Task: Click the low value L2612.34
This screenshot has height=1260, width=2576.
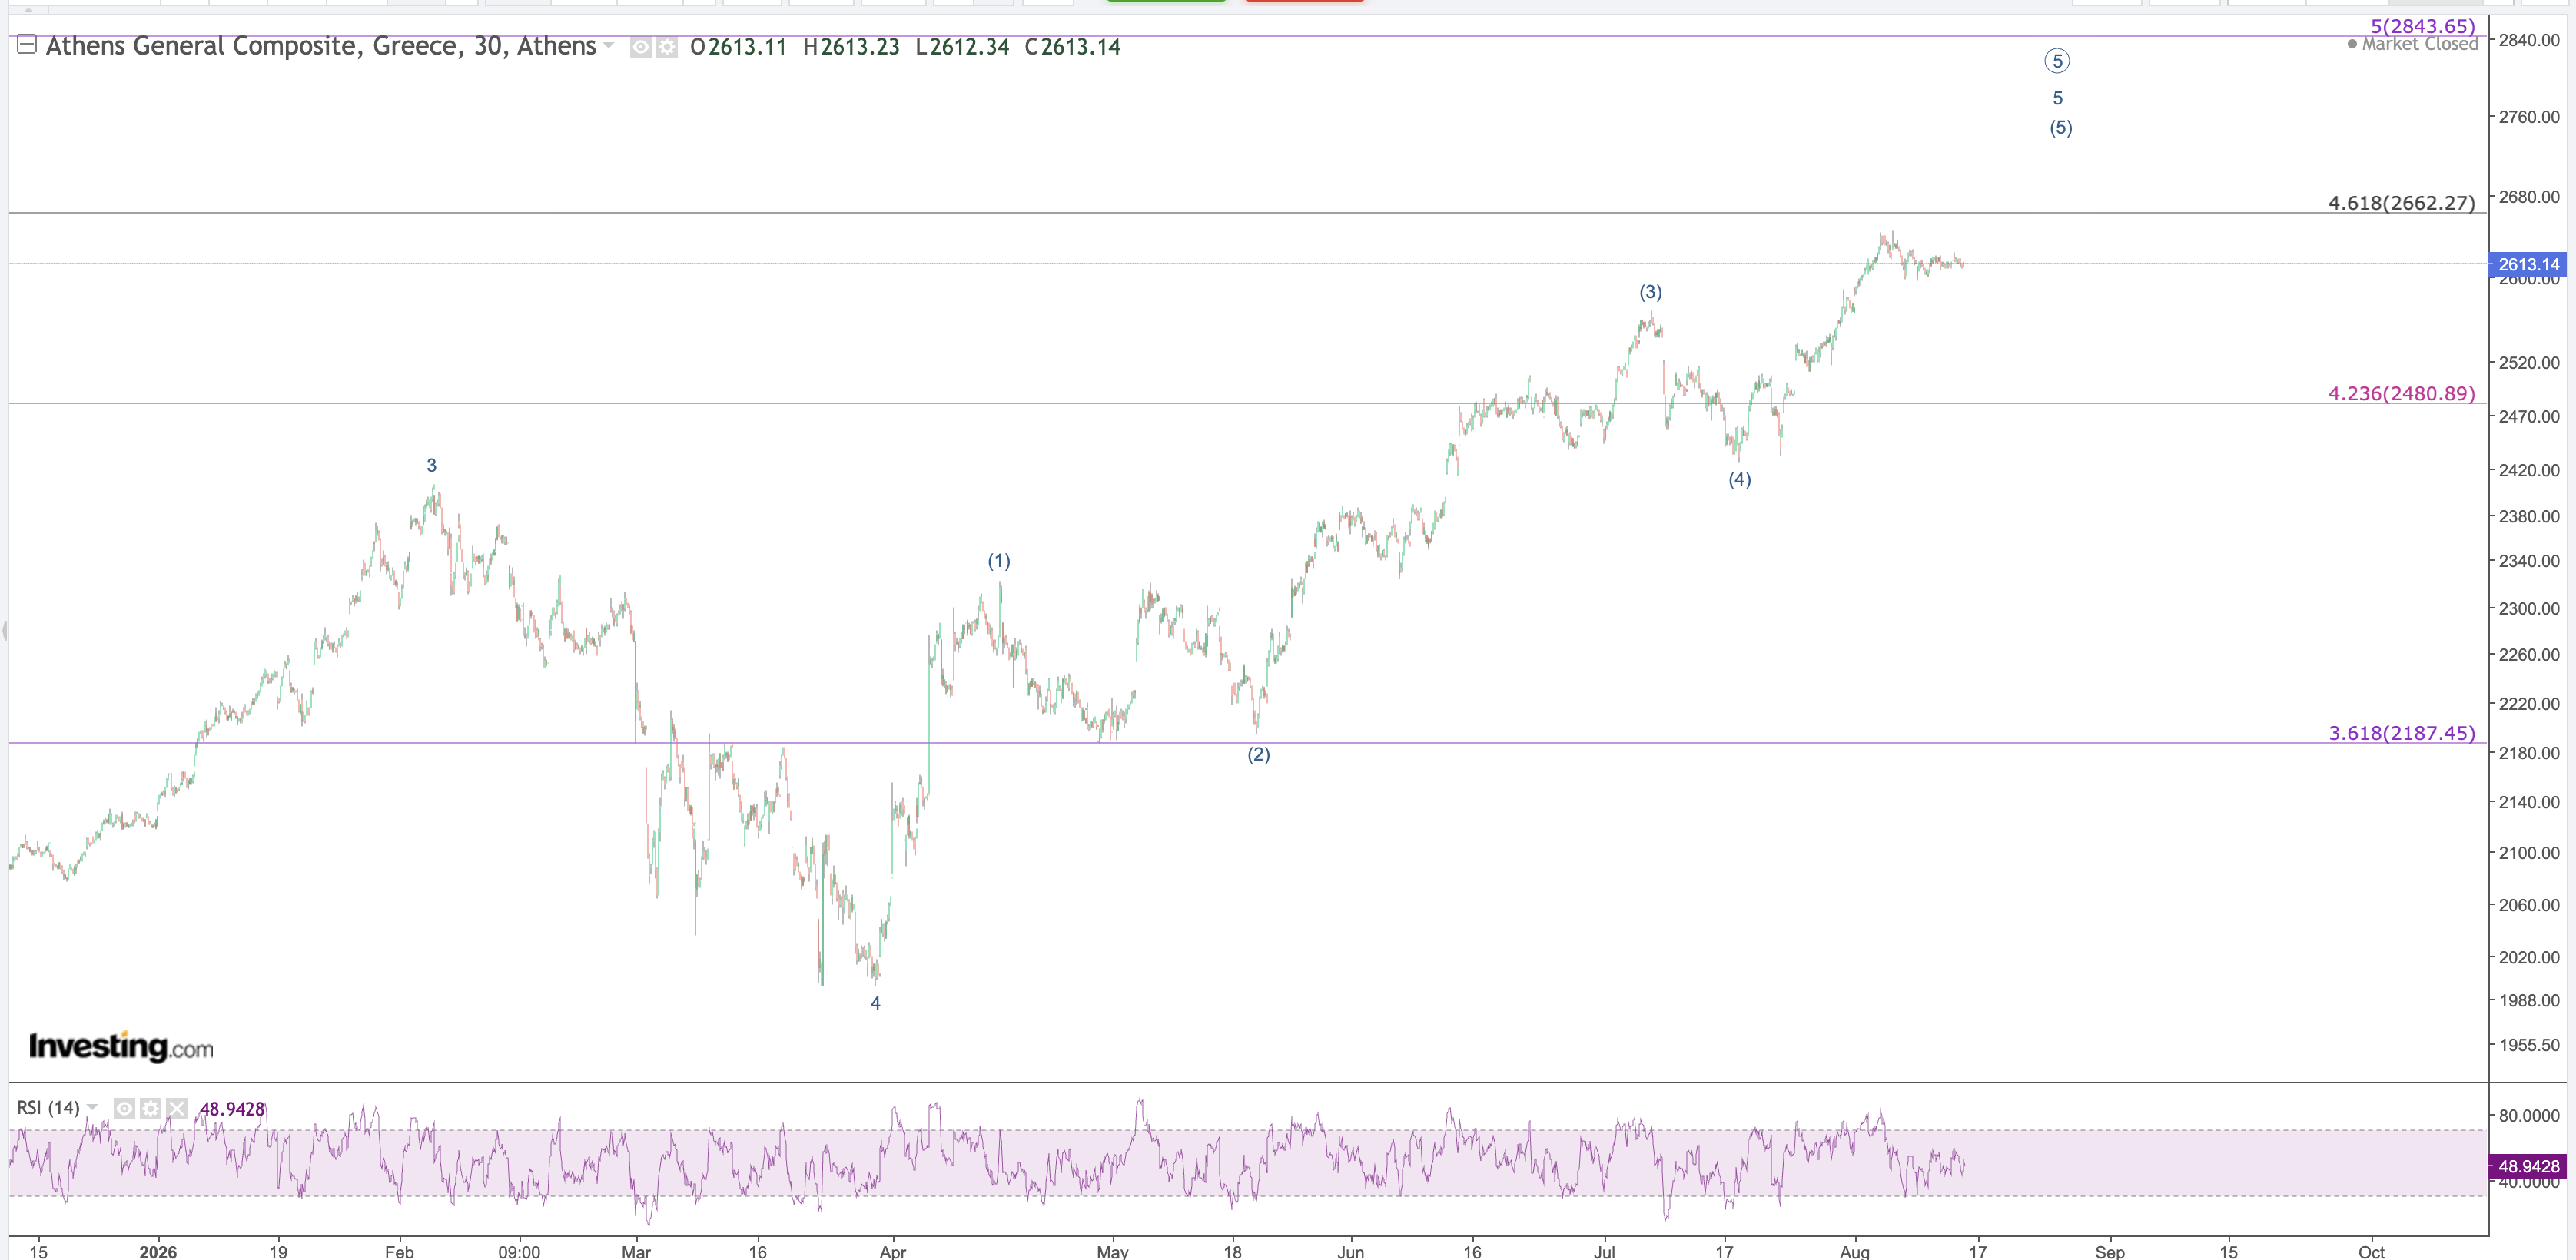Action: pyautogui.click(x=962, y=47)
